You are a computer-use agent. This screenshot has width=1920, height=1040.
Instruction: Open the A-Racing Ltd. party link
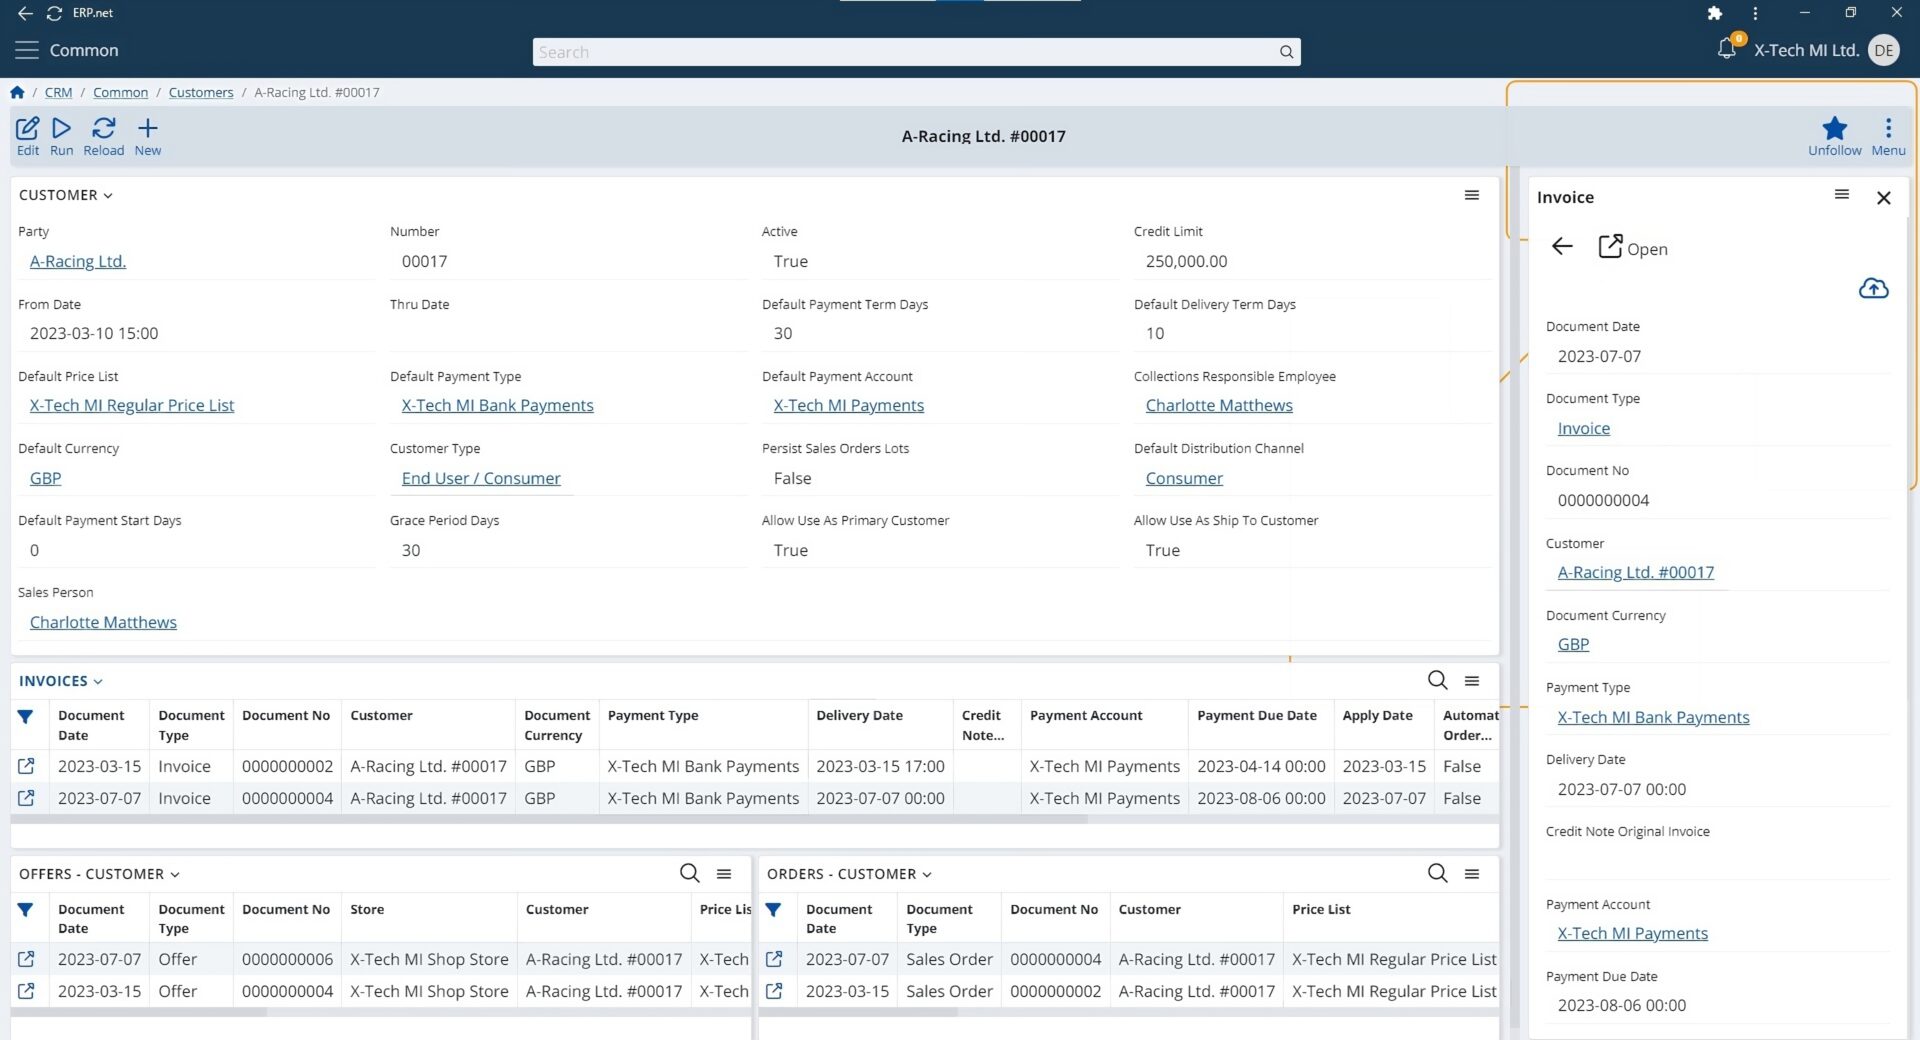pyautogui.click(x=77, y=261)
